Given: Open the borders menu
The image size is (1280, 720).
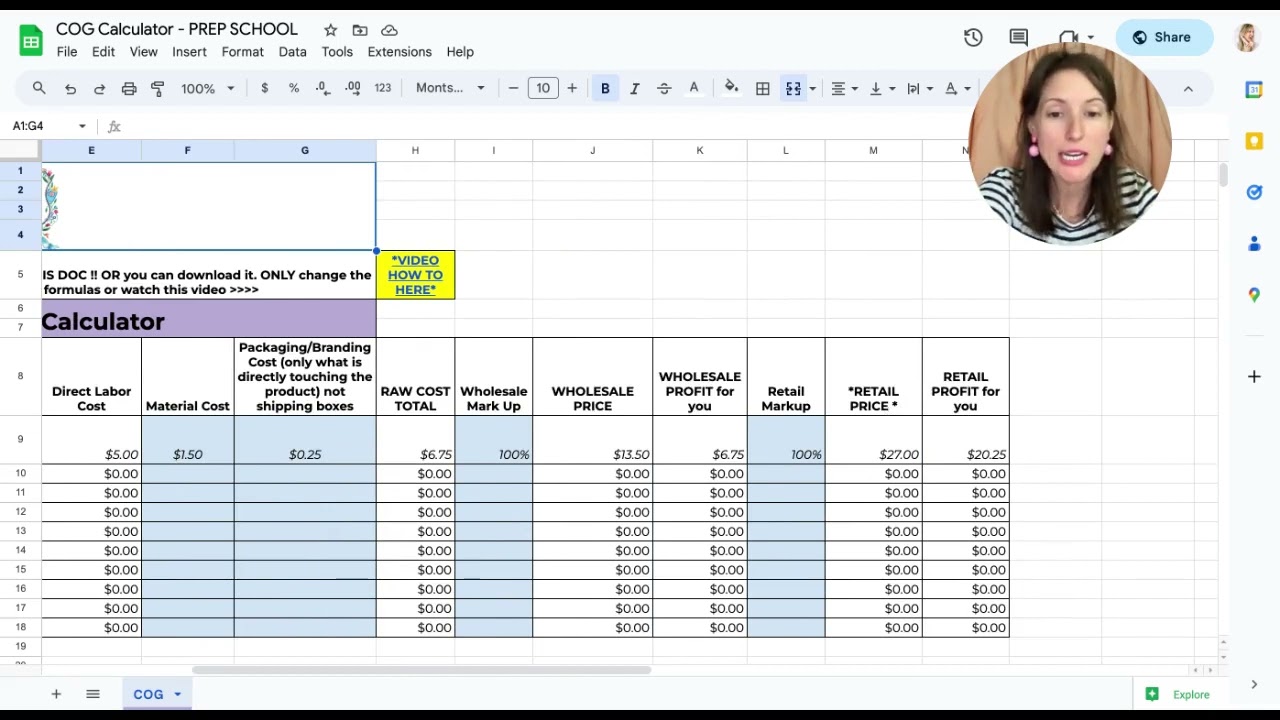Looking at the screenshot, I should [763, 88].
